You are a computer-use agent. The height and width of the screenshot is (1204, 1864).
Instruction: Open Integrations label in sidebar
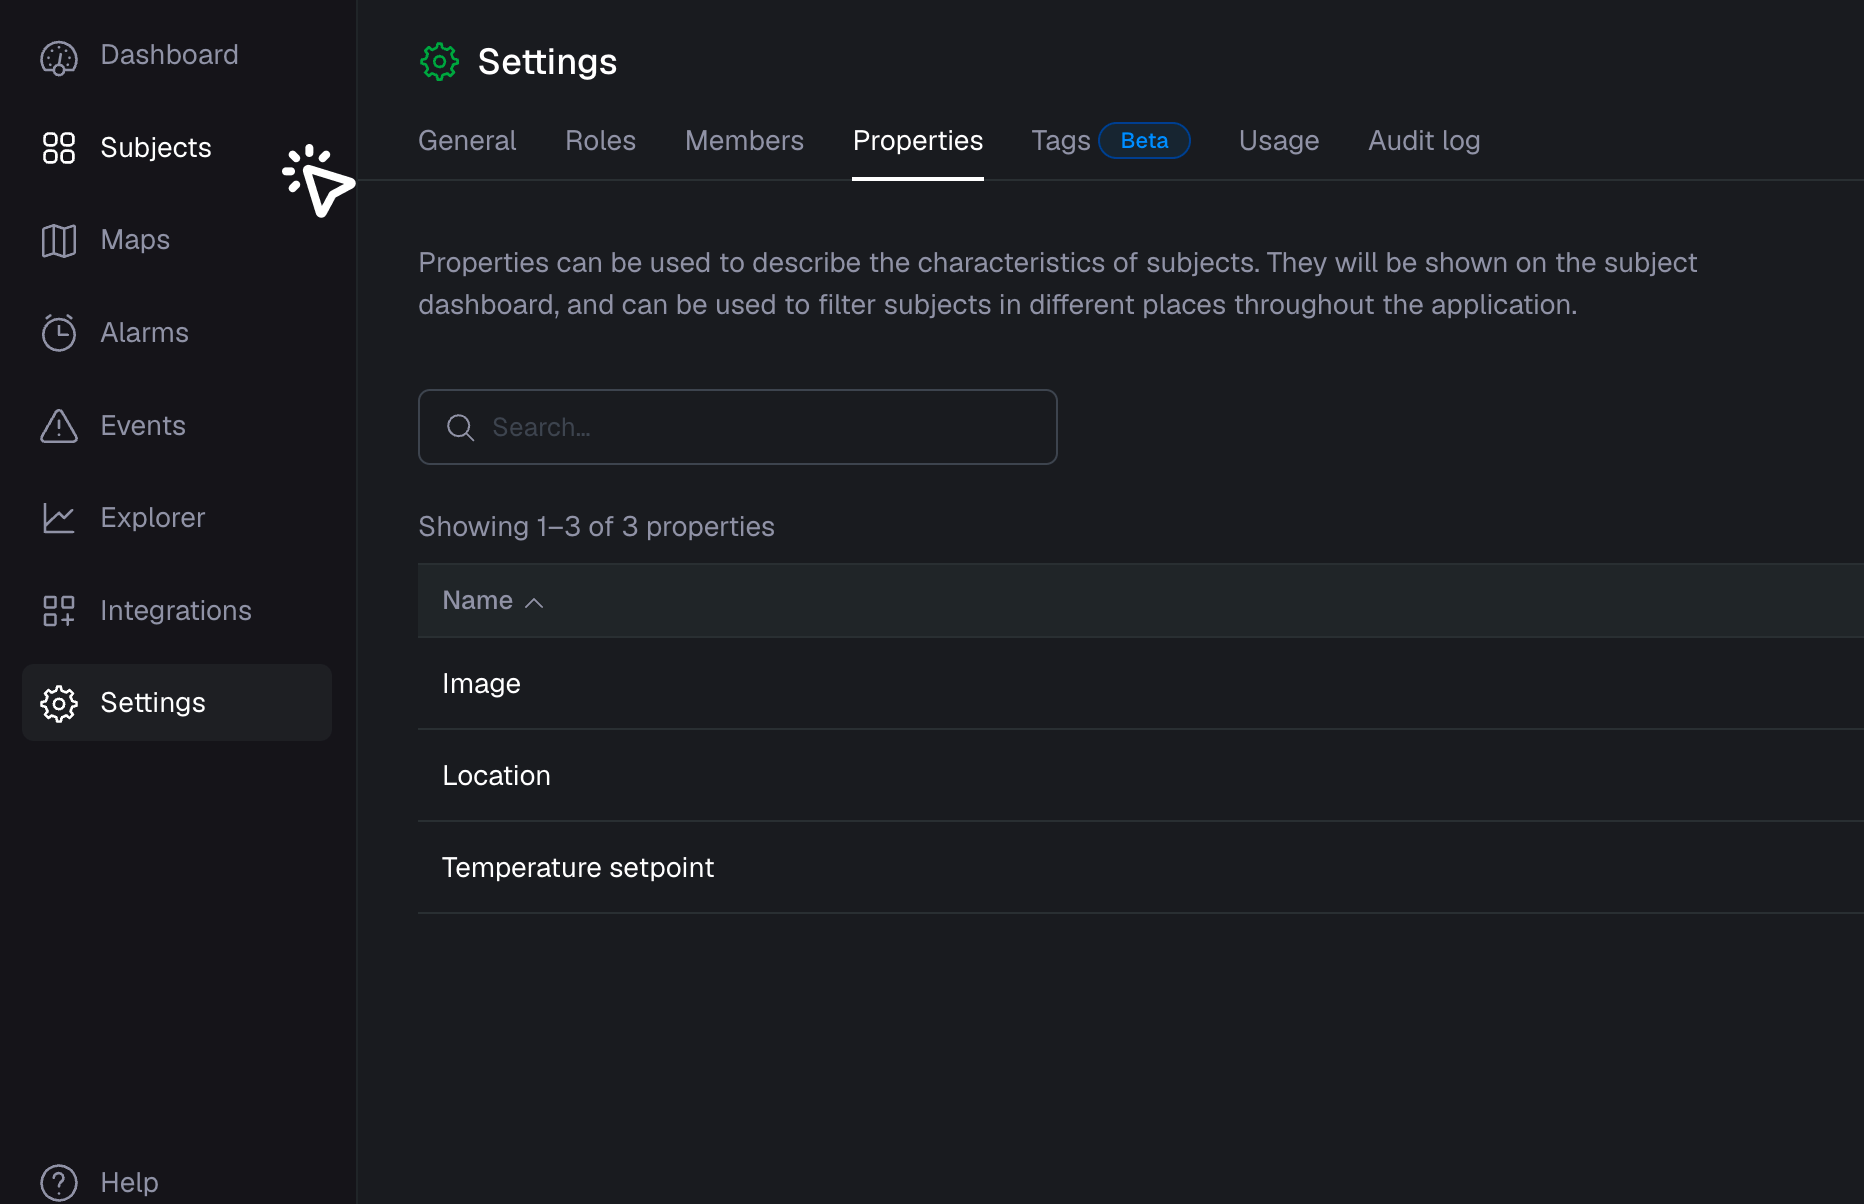coord(176,611)
